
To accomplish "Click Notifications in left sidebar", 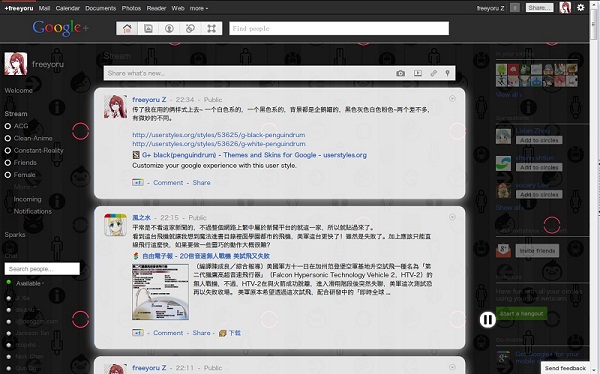I will coord(33,211).
